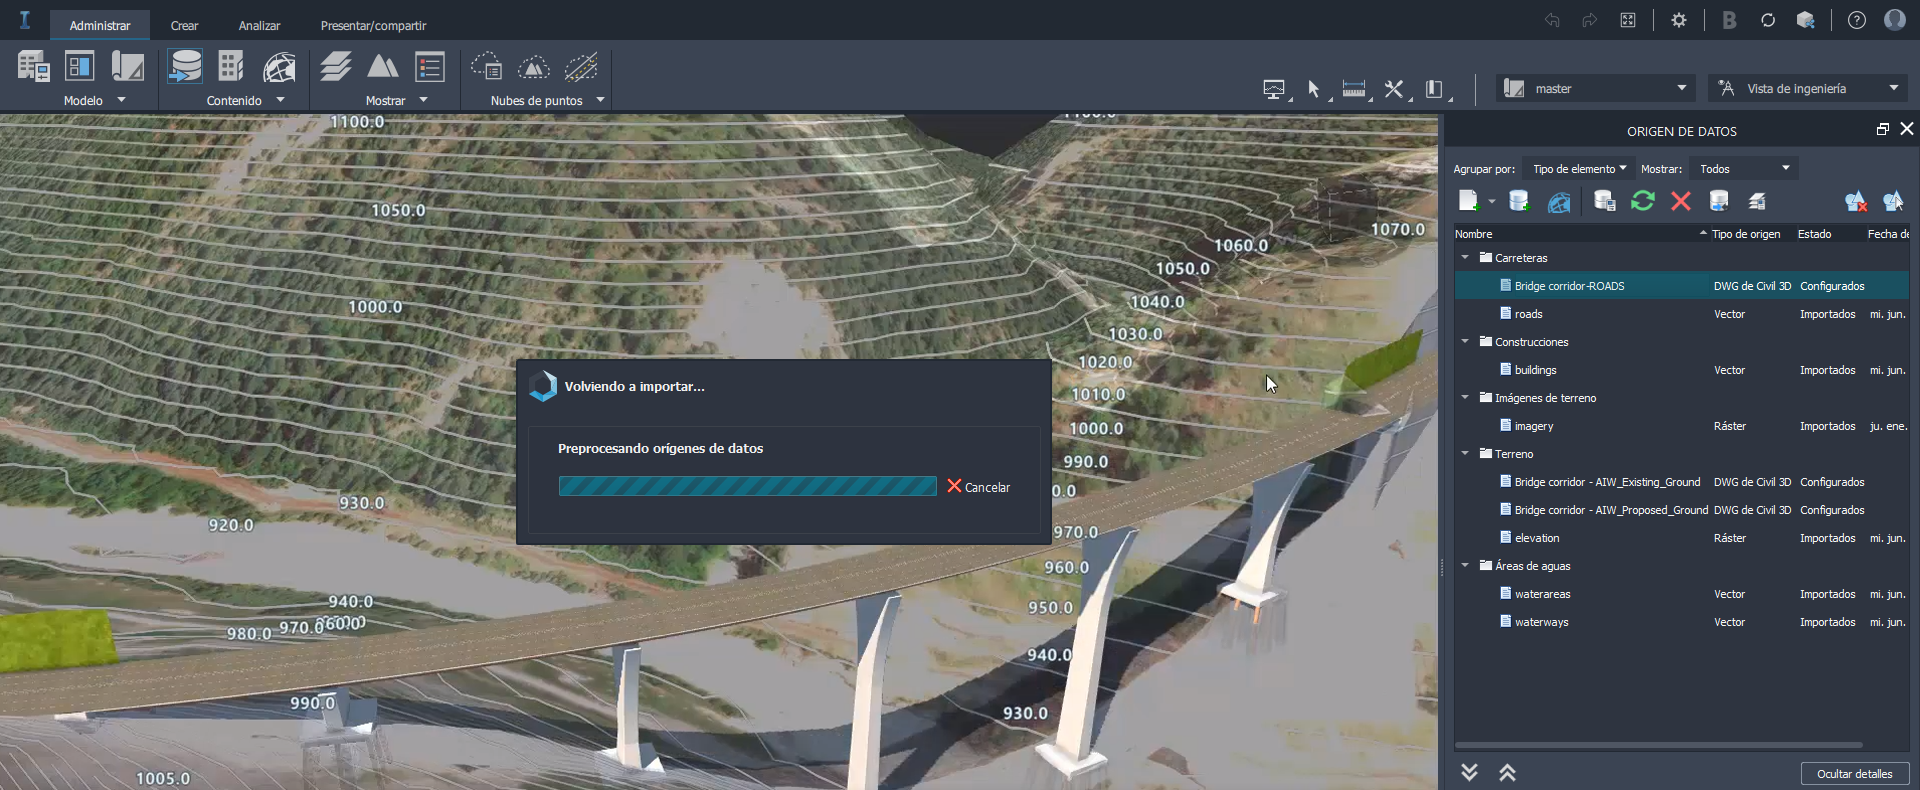
Task: Open the data source configuration icon in the panel
Action: (x=1605, y=201)
